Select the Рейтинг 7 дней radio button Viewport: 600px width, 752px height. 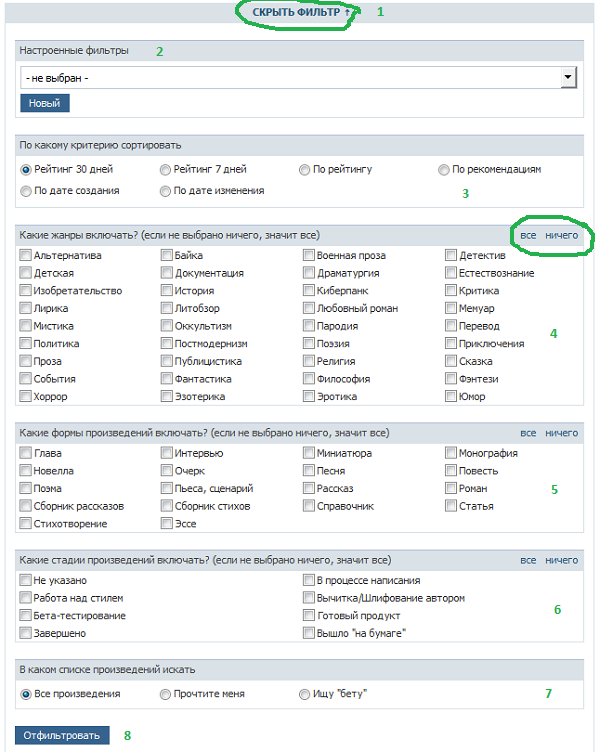165,170
